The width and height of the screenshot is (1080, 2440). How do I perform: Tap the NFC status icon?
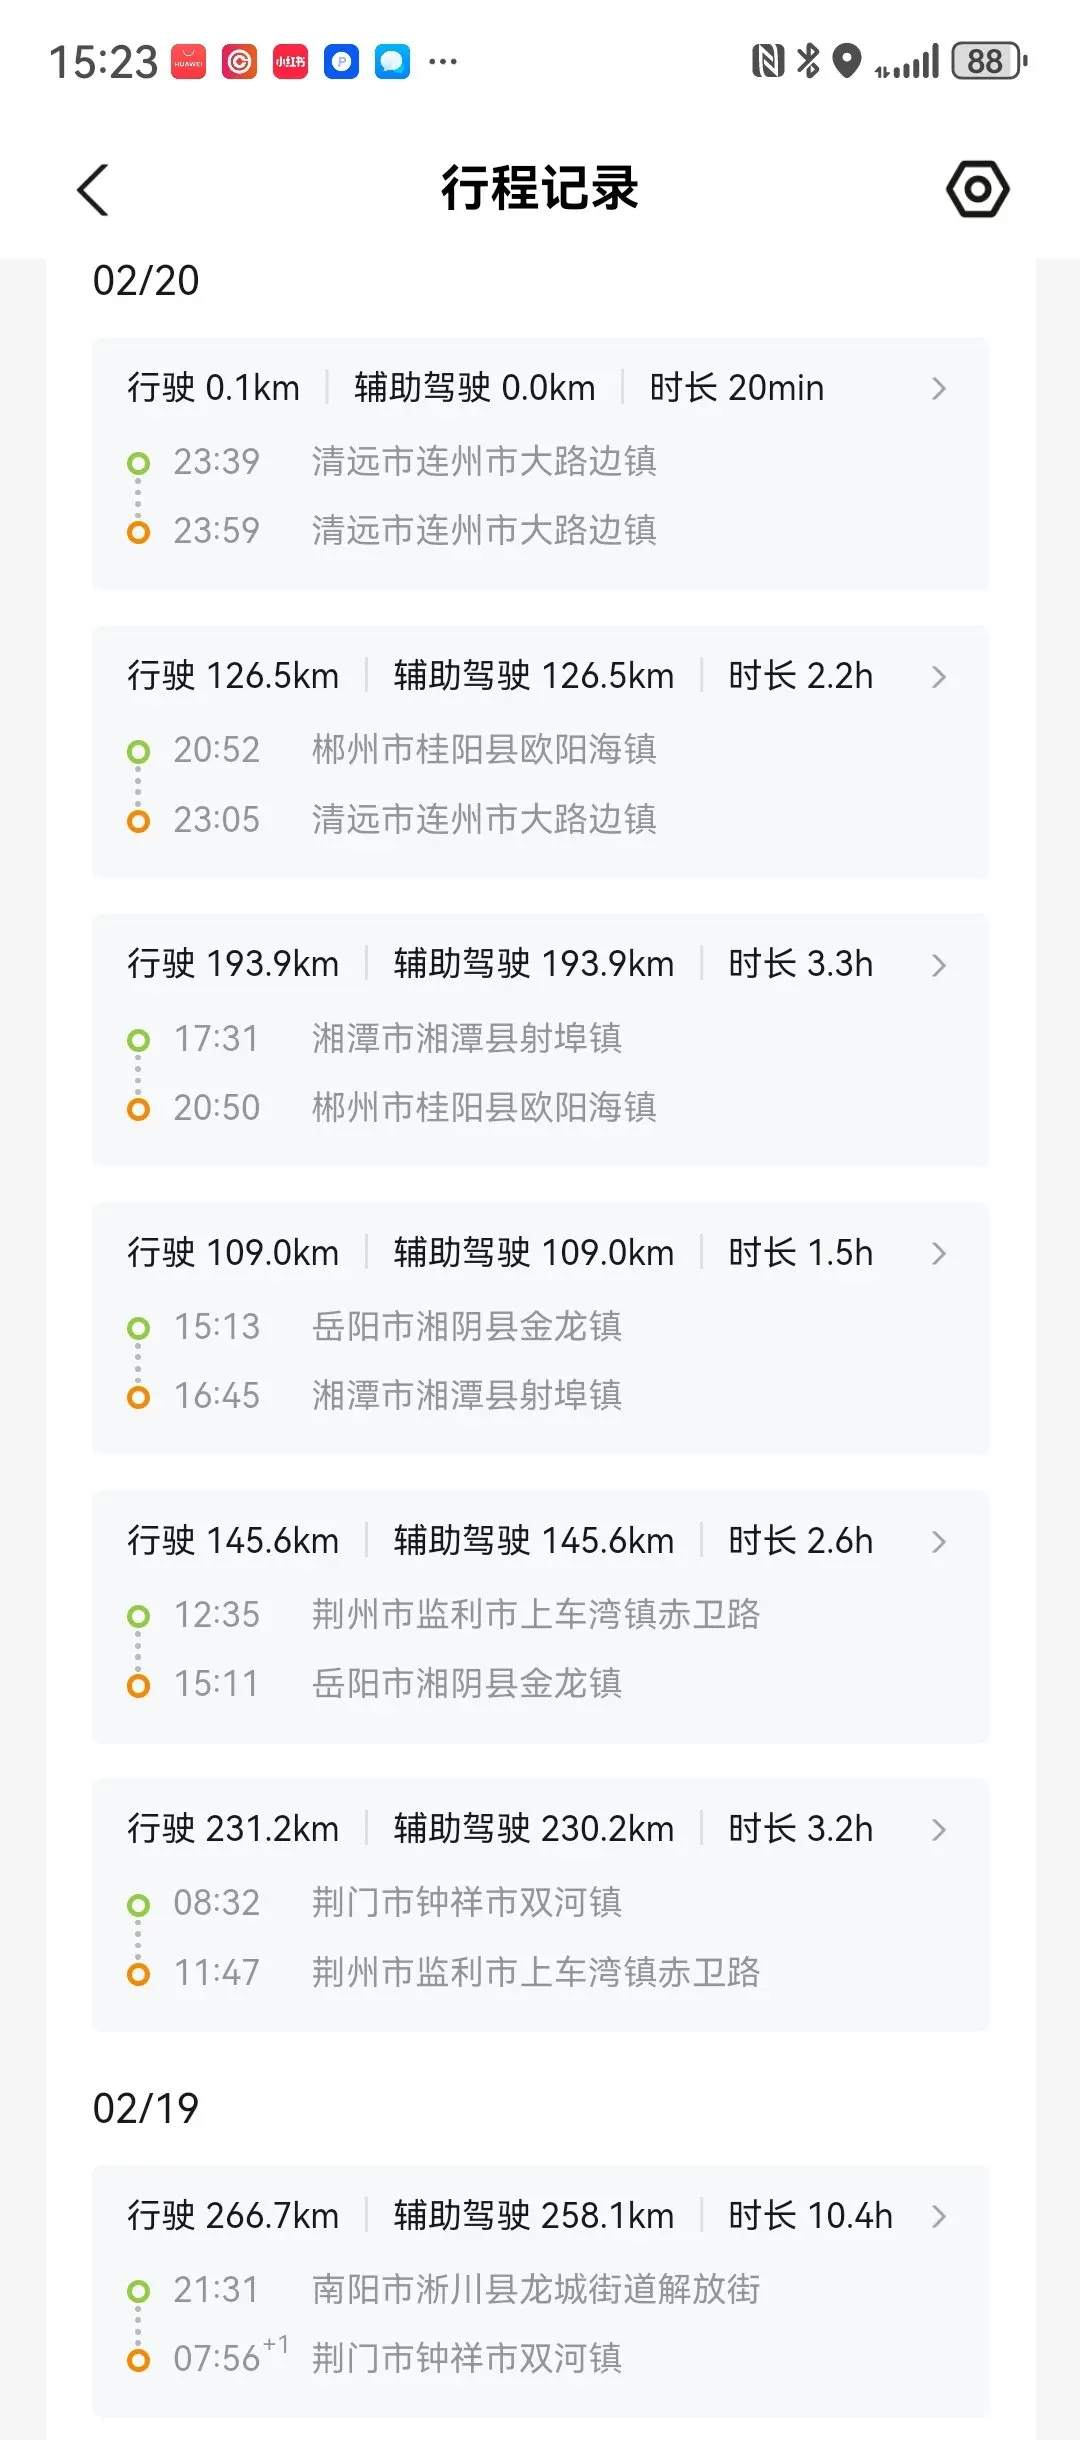(x=767, y=62)
